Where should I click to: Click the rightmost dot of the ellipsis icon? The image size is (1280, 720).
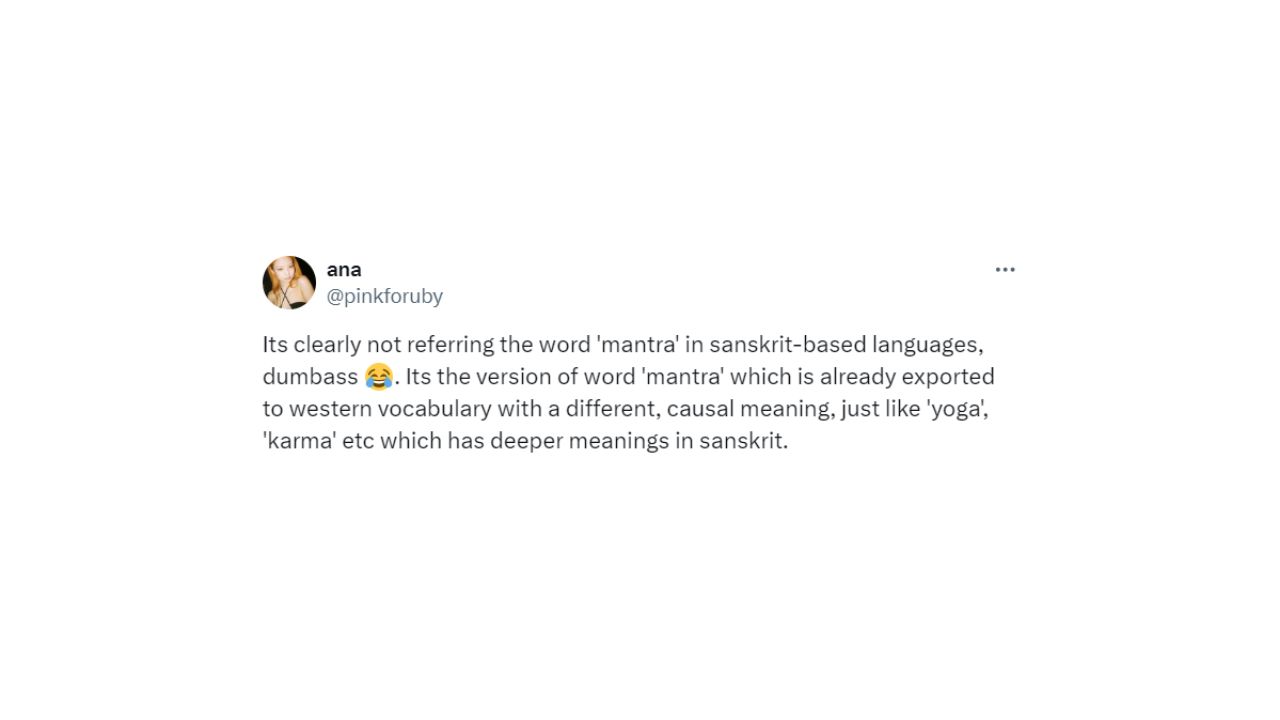(1013, 268)
